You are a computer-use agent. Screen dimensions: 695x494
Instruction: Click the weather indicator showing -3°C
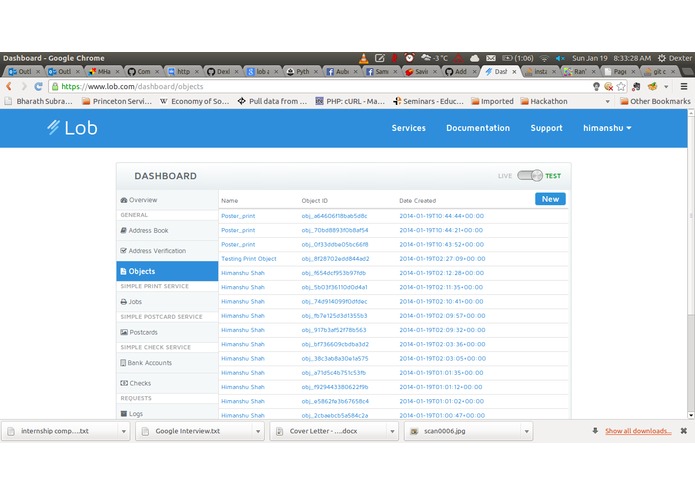[434, 58]
